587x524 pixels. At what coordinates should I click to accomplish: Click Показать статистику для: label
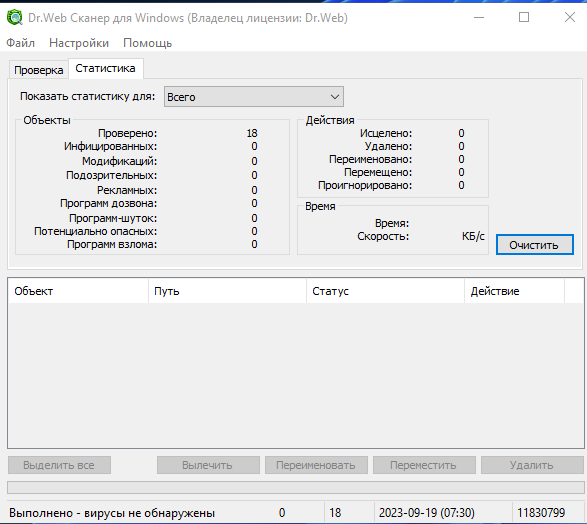point(88,97)
